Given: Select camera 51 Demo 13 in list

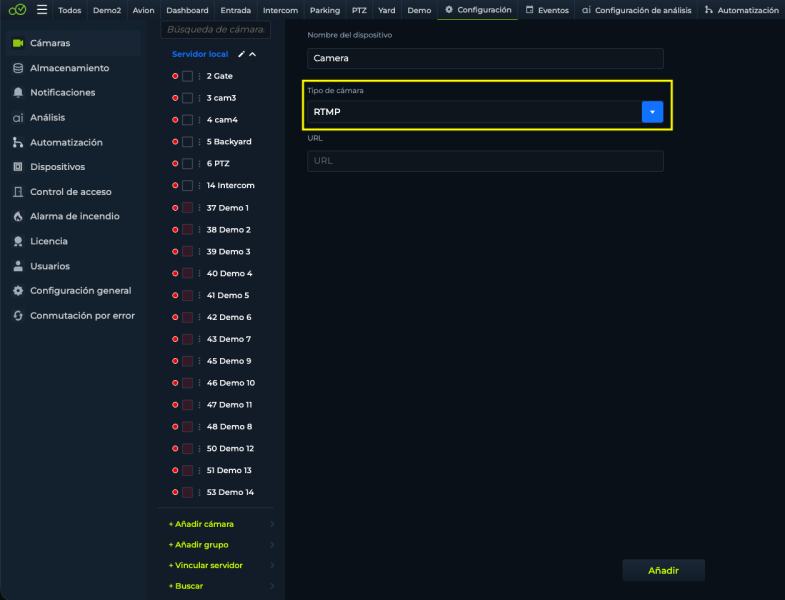Looking at the screenshot, I should click(229, 470).
